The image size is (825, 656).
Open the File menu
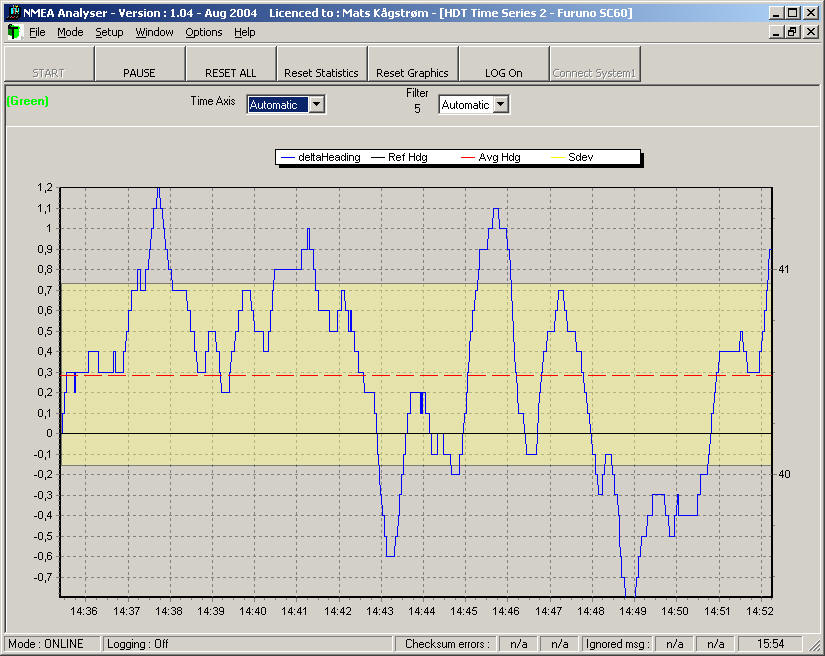[37, 32]
